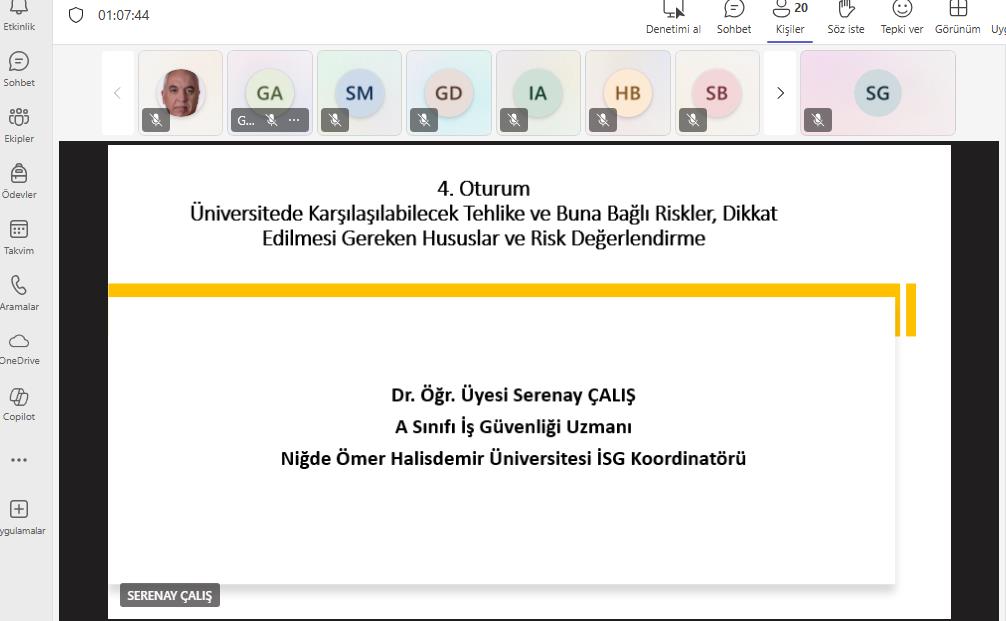Click Denetimi al to request control
The width and height of the screenshot is (1006, 621).
pyautogui.click(x=673, y=17)
